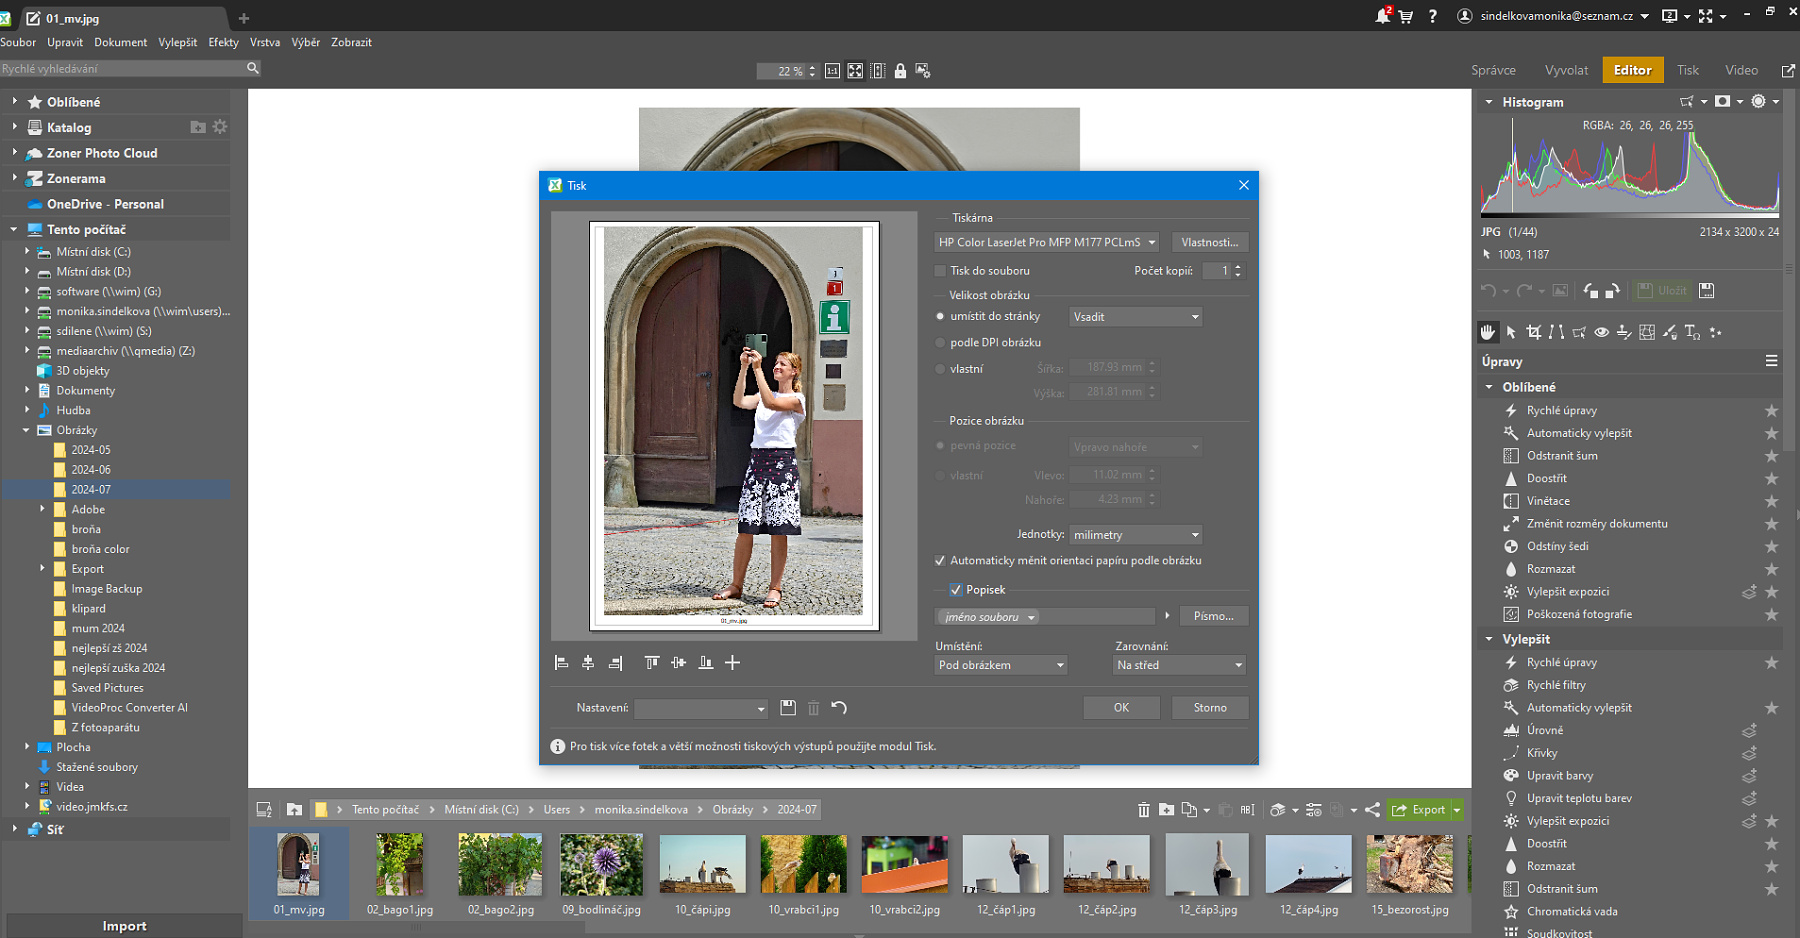Select the podle DPI obrázku radio option

[x=940, y=343]
